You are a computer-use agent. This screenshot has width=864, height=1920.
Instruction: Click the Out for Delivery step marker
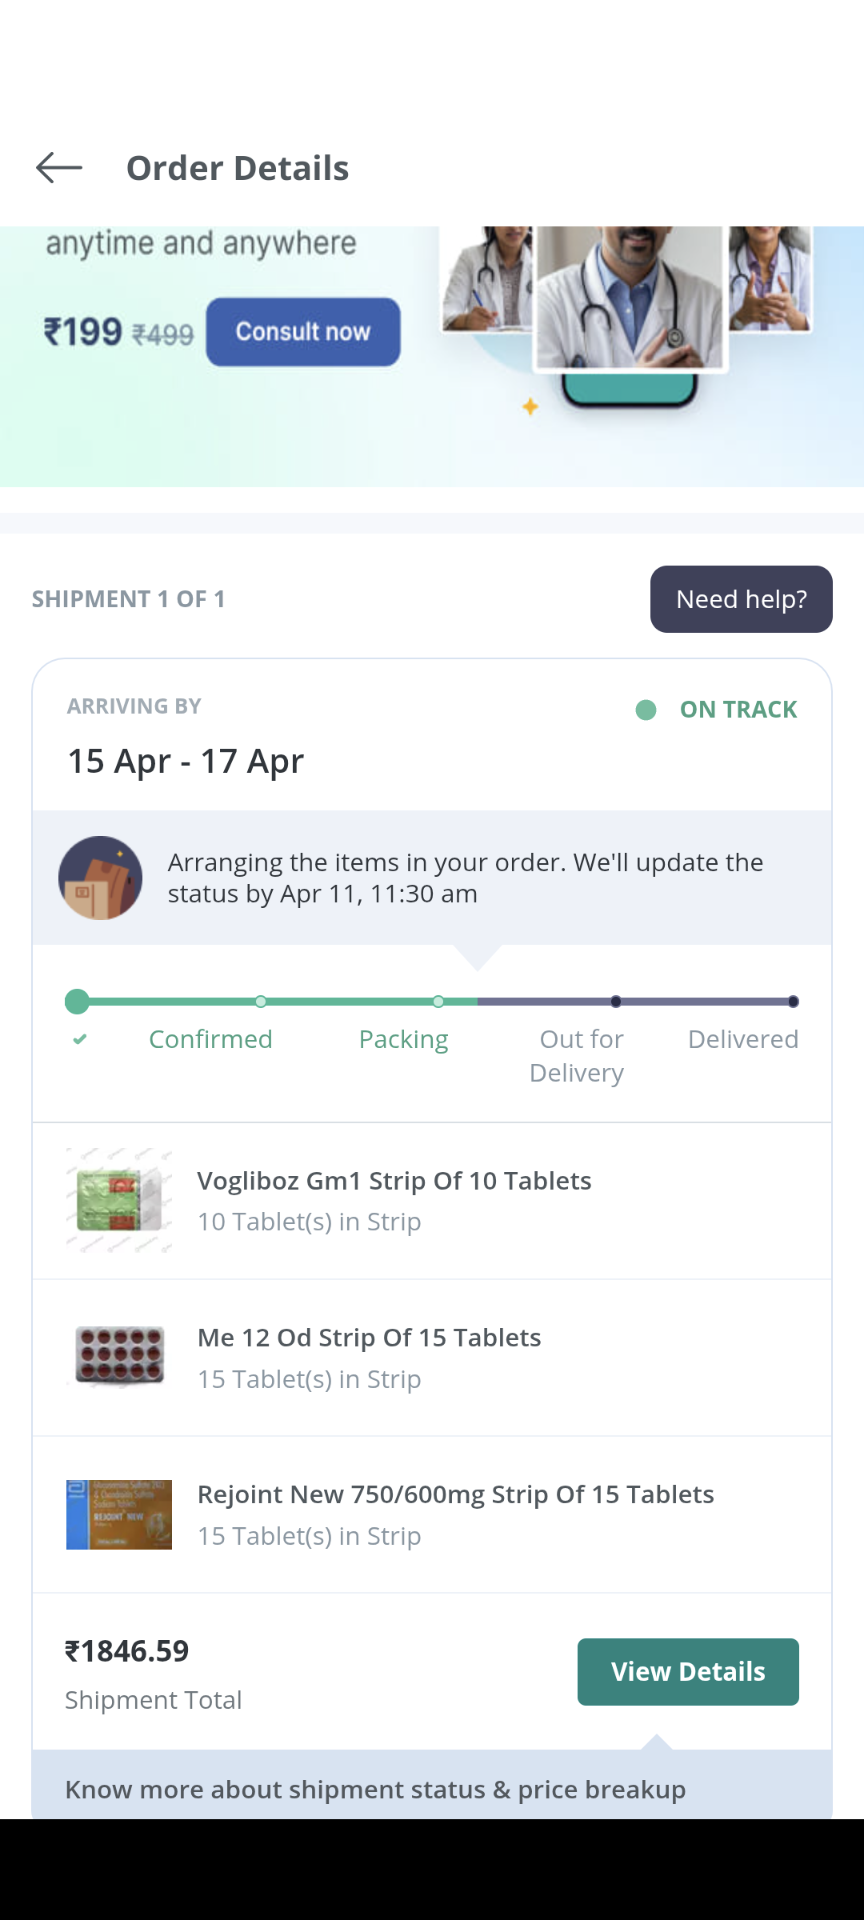pyautogui.click(x=616, y=1002)
